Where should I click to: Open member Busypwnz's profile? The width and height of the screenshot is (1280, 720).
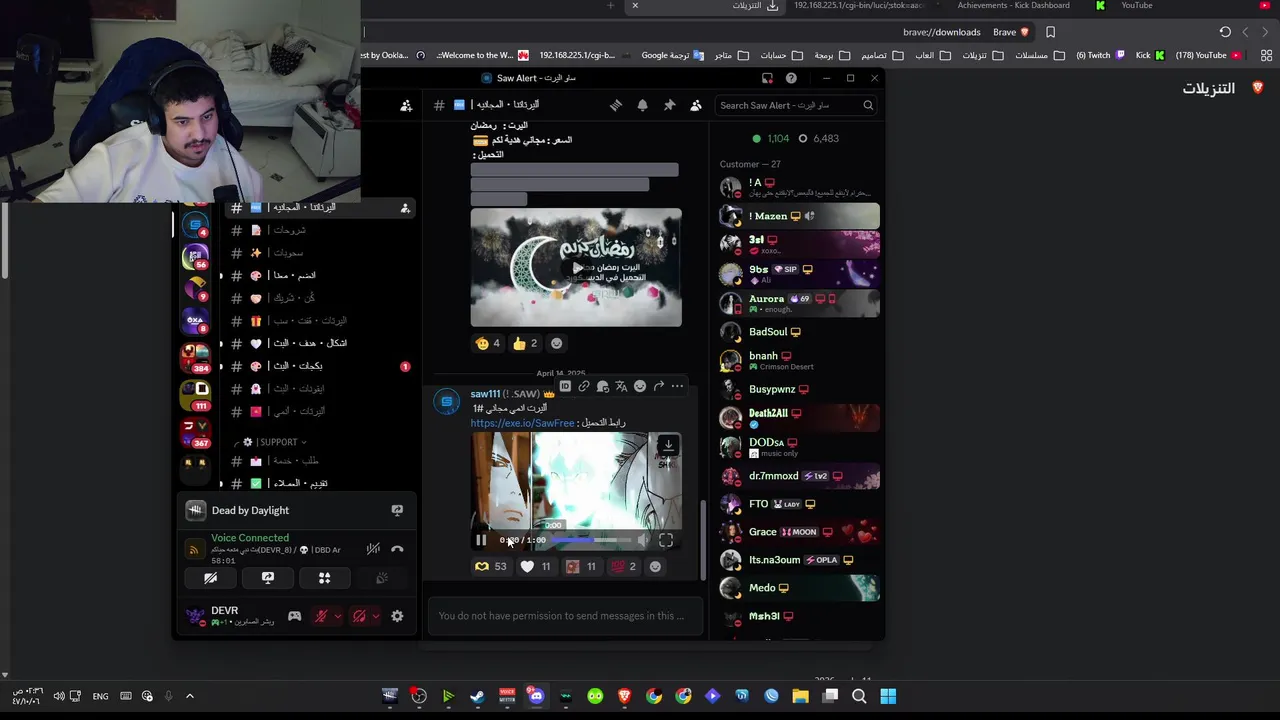[799, 390]
